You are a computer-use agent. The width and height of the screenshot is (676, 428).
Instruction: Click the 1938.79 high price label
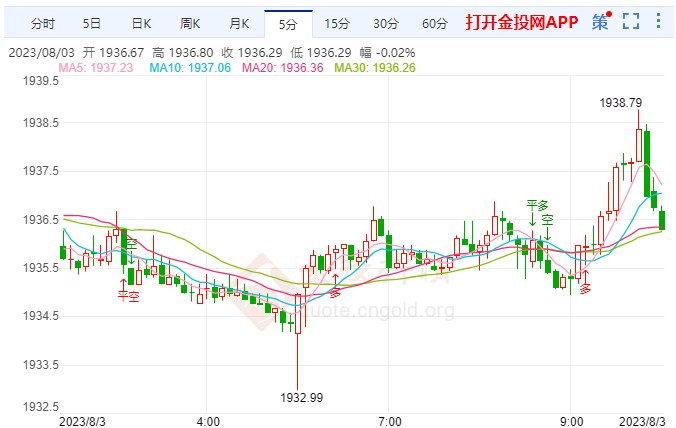tap(620, 103)
